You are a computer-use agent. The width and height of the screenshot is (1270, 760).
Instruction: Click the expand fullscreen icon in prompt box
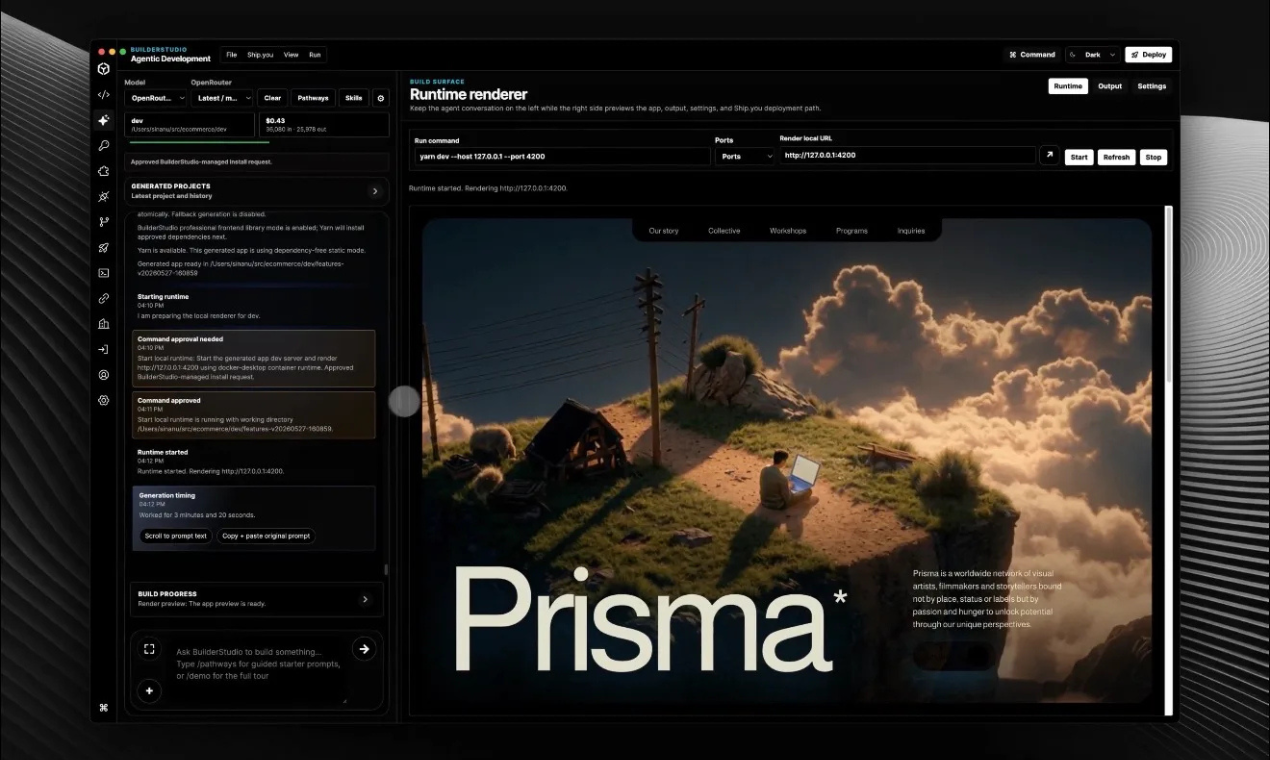click(x=149, y=649)
